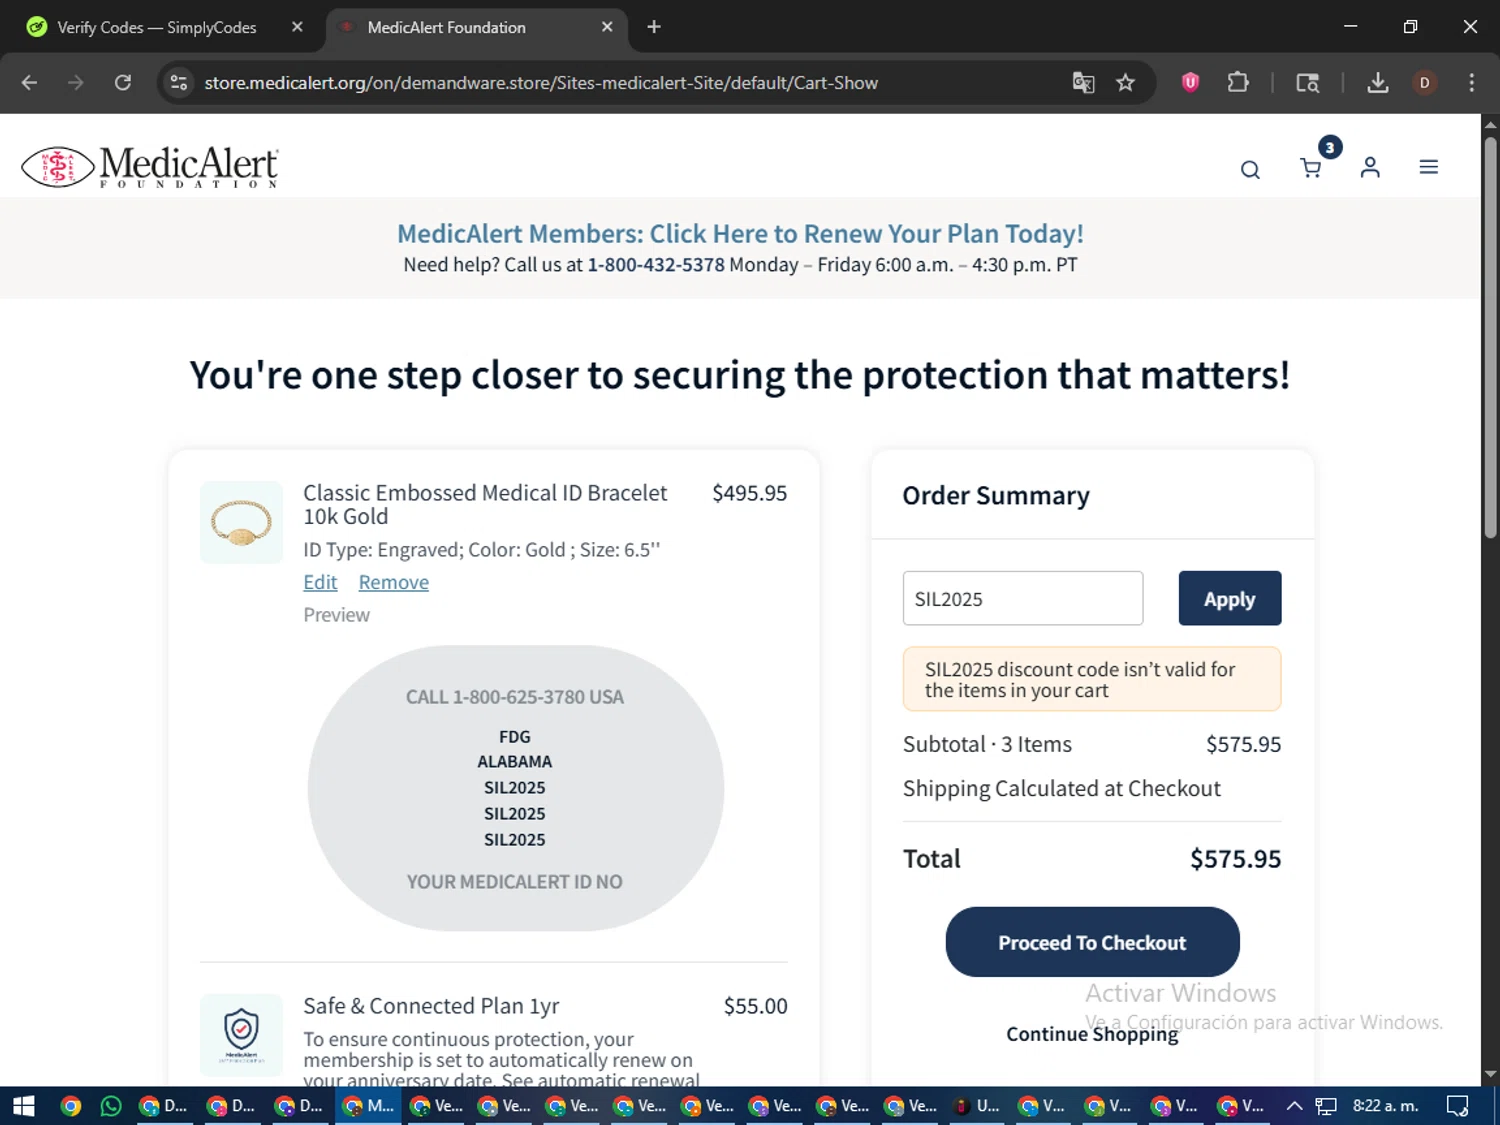
Task: Open a new browser tab
Action: [654, 27]
